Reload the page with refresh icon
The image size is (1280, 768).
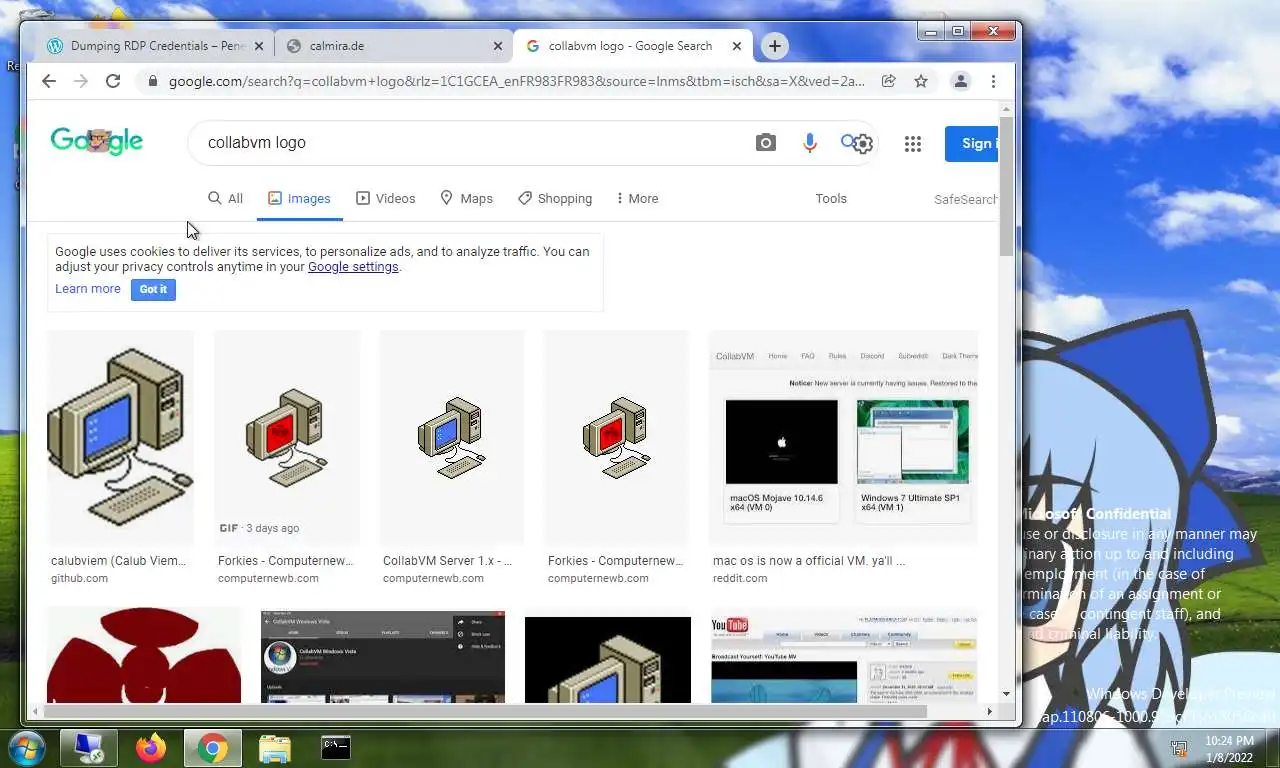[x=113, y=81]
